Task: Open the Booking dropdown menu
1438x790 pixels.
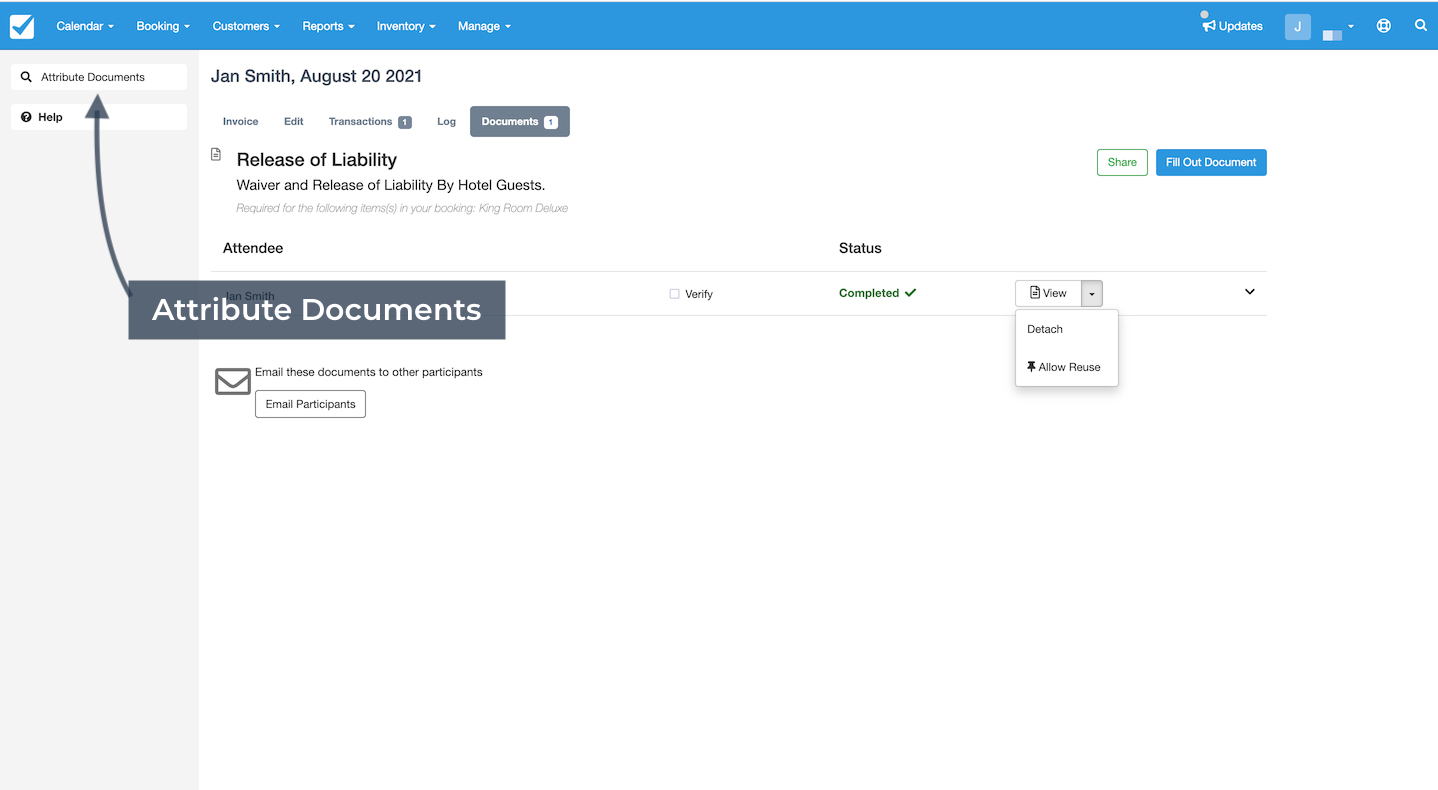Action: pos(163,26)
